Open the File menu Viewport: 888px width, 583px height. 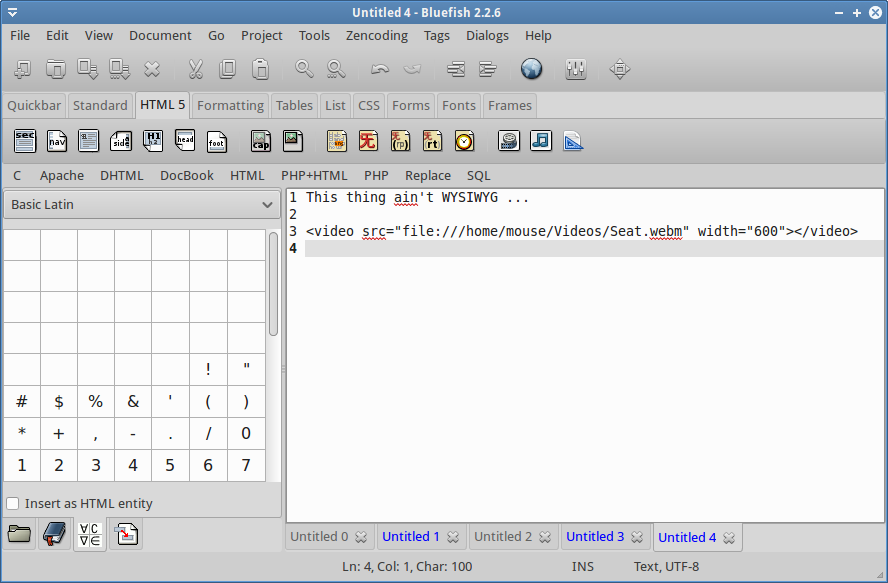[x=20, y=36]
